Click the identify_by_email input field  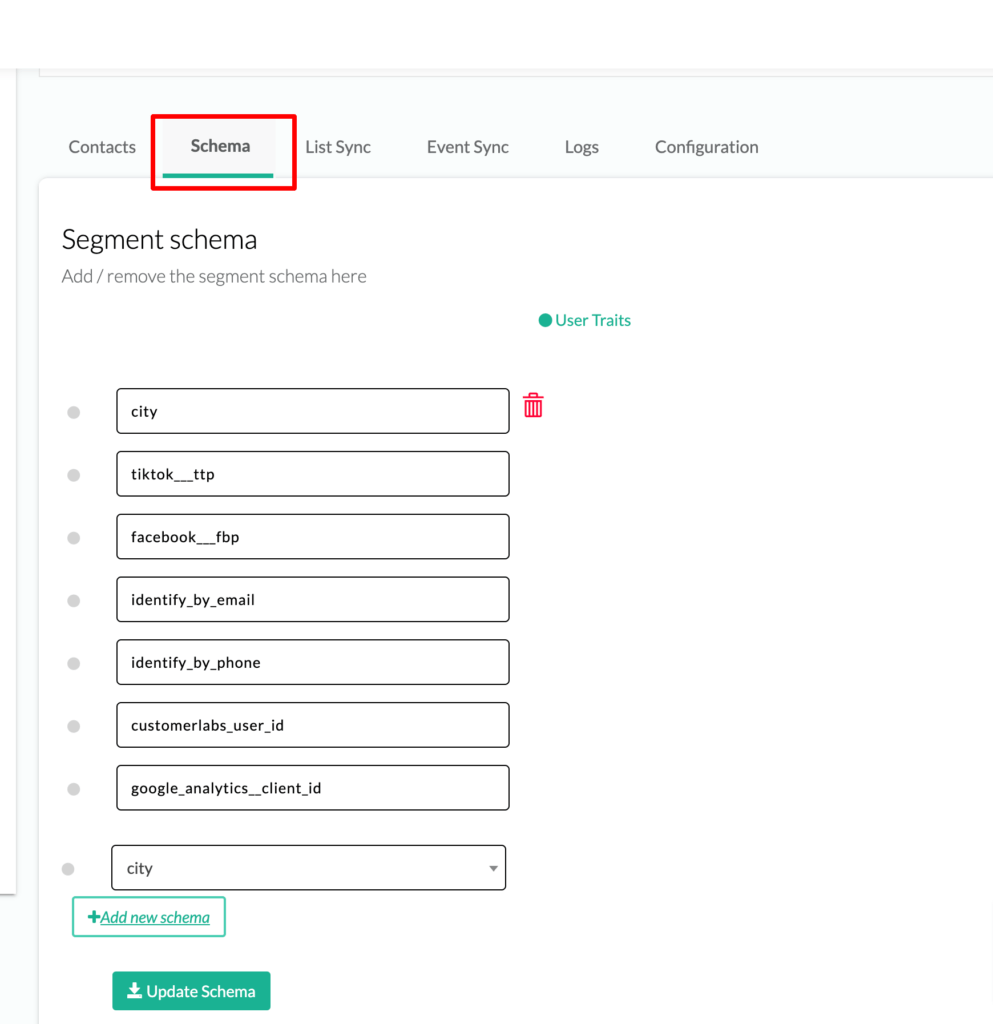[313, 599]
